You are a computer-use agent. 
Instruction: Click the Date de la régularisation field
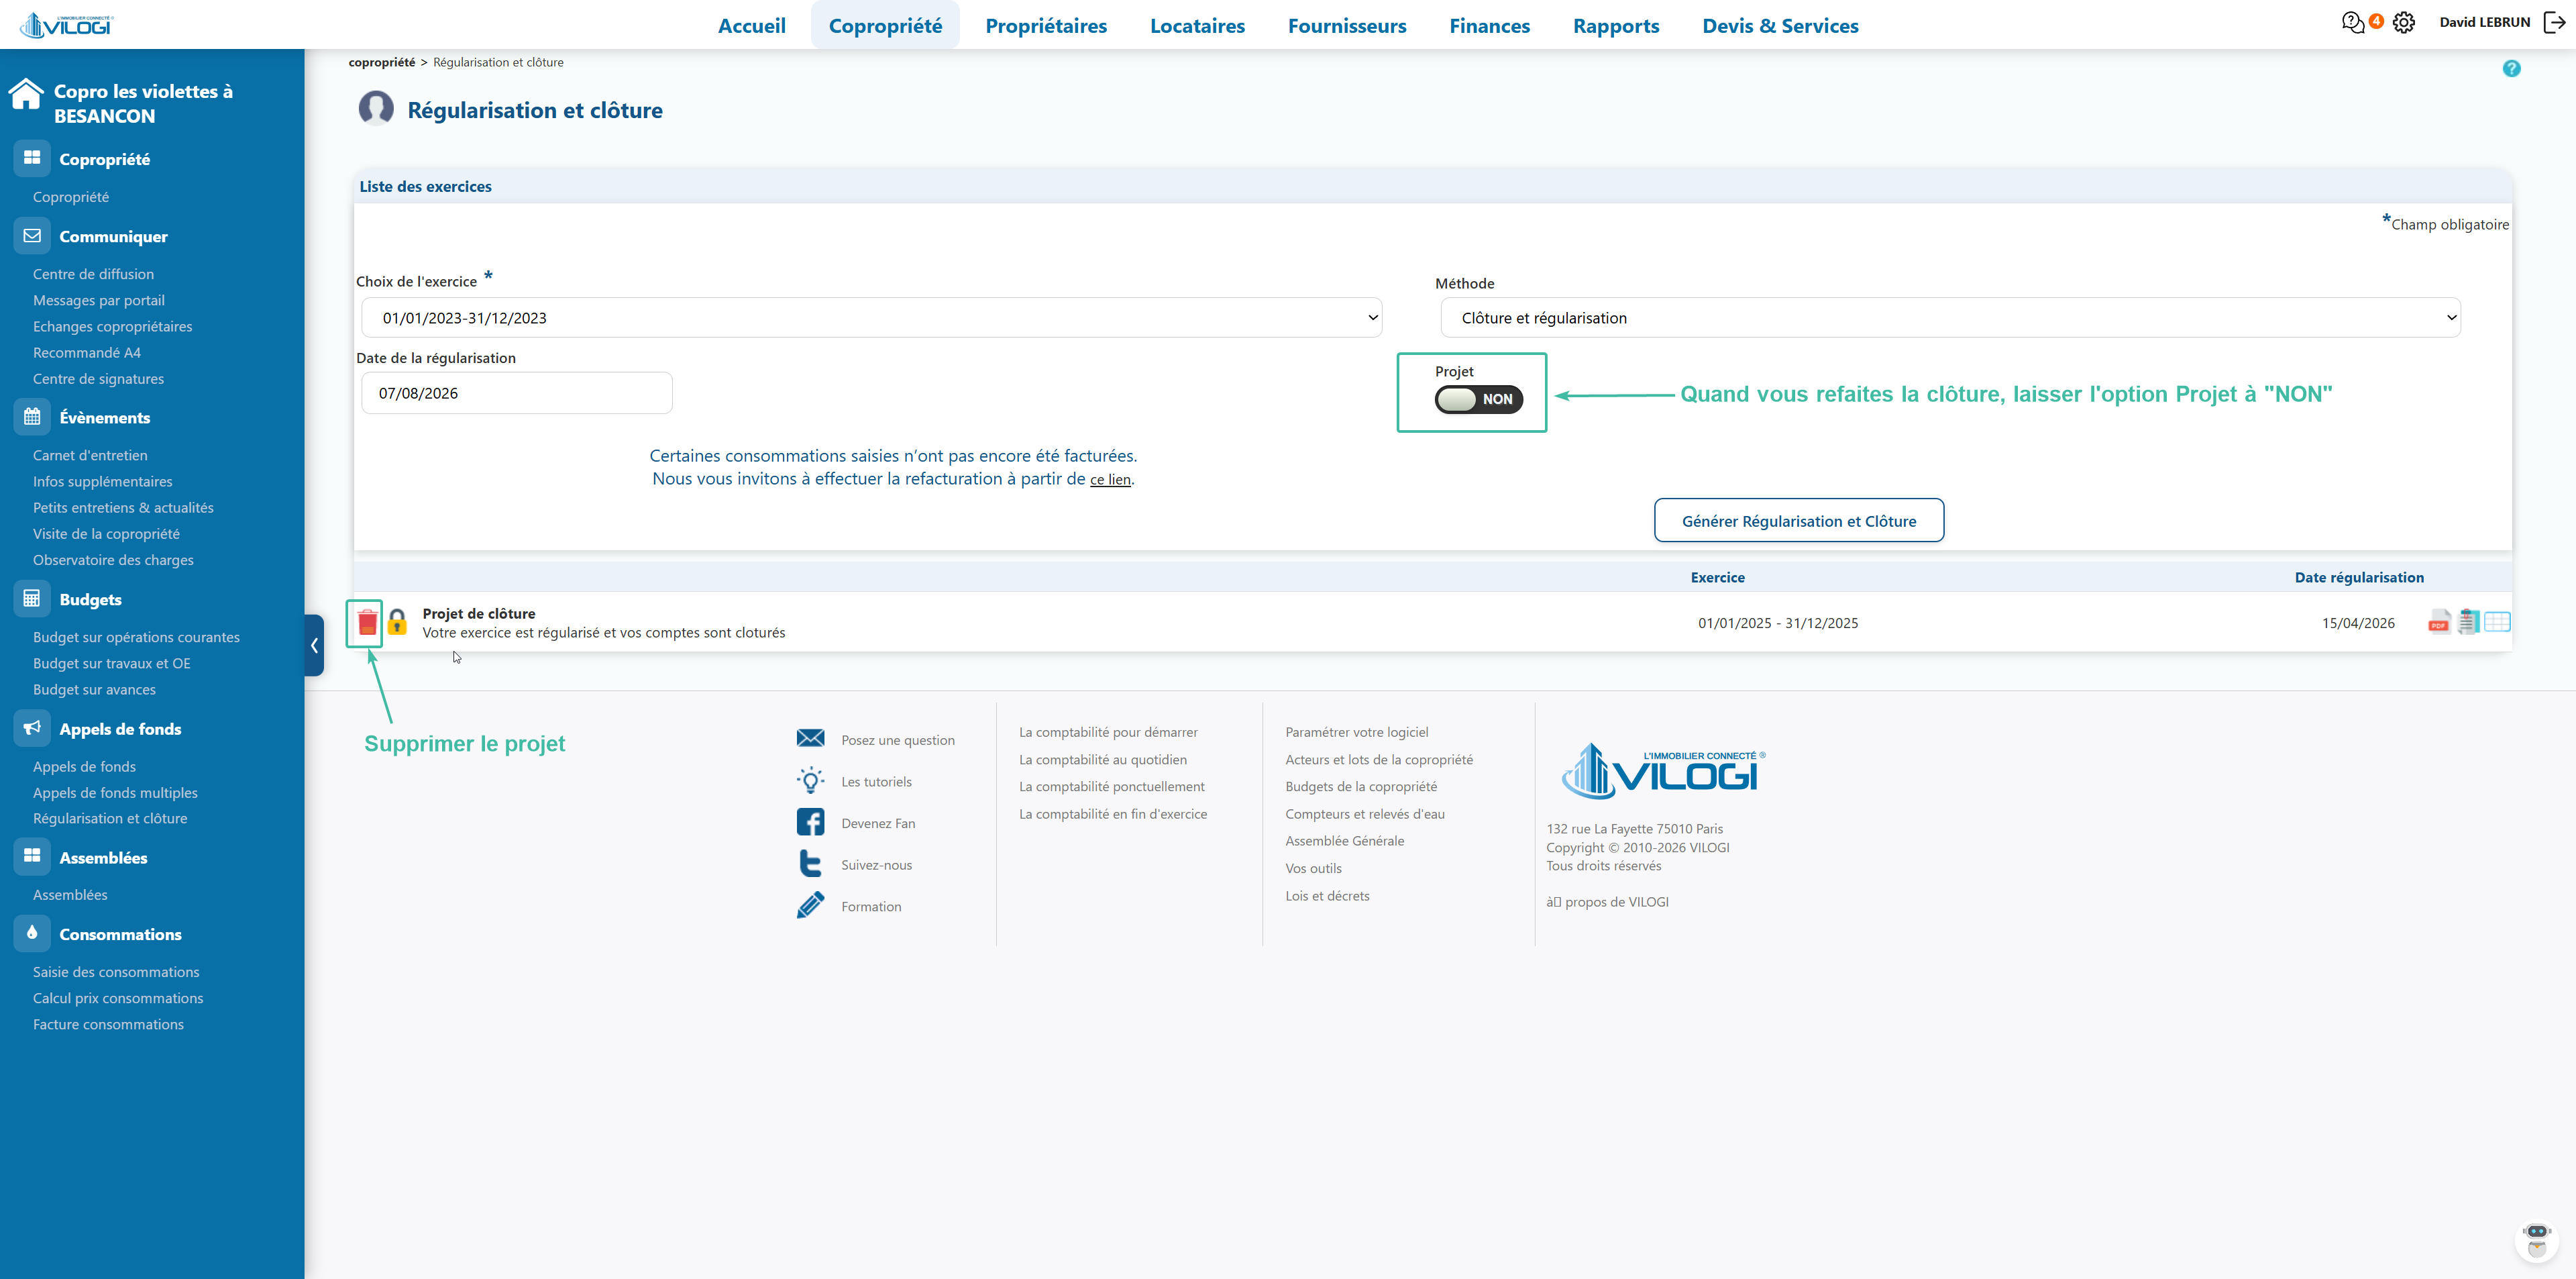(x=516, y=393)
